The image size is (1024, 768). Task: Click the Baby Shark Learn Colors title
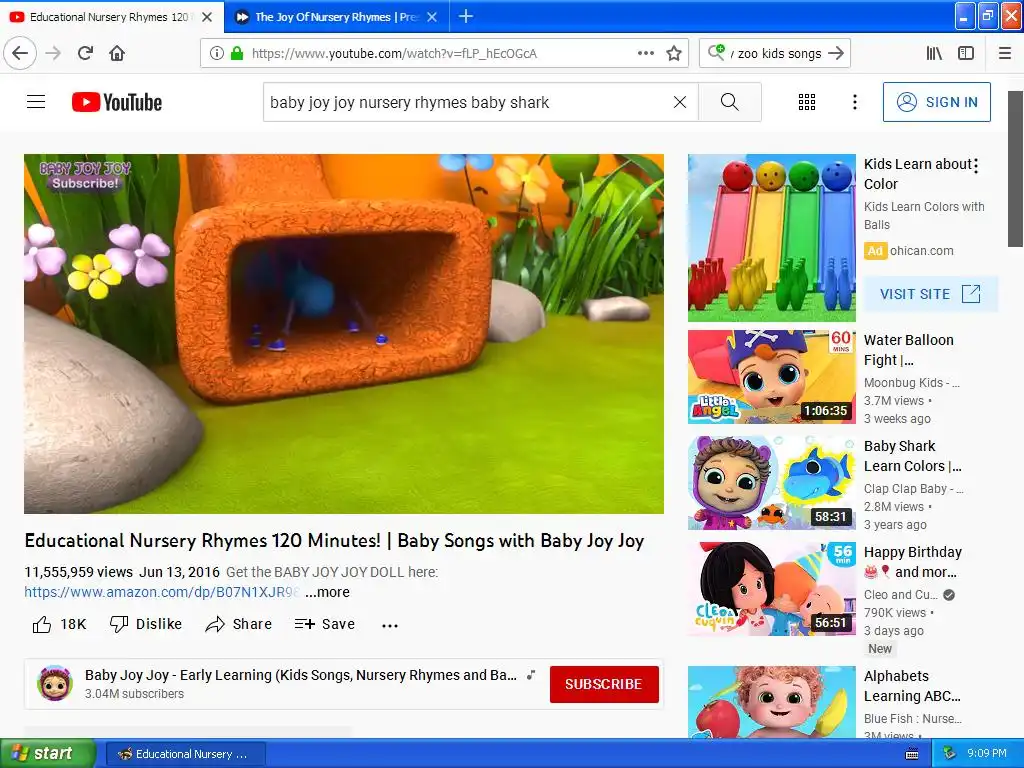pos(912,456)
